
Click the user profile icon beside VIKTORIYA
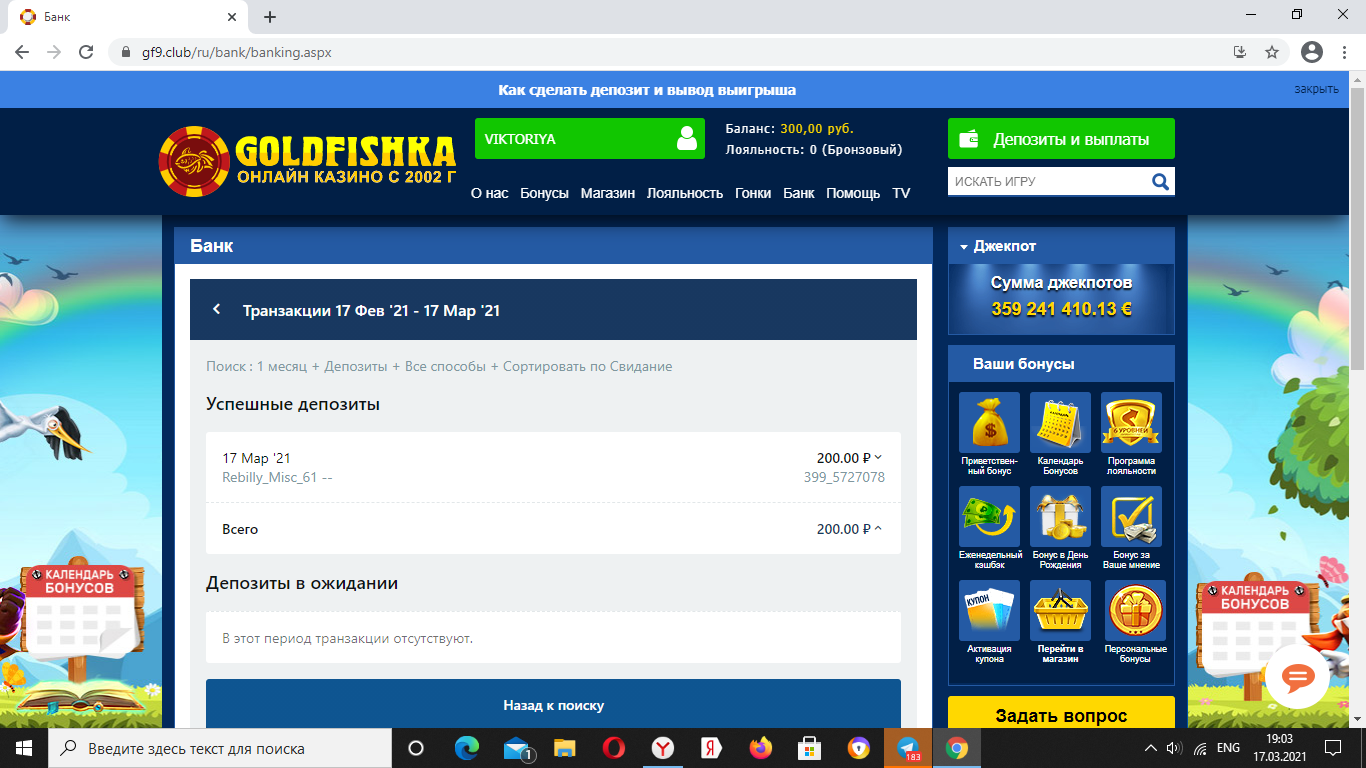(686, 139)
